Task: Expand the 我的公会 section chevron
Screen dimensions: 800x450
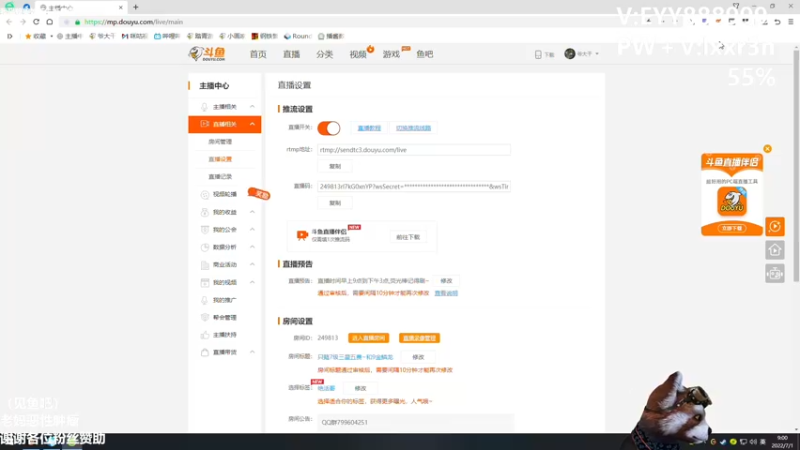Action: coord(252,230)
